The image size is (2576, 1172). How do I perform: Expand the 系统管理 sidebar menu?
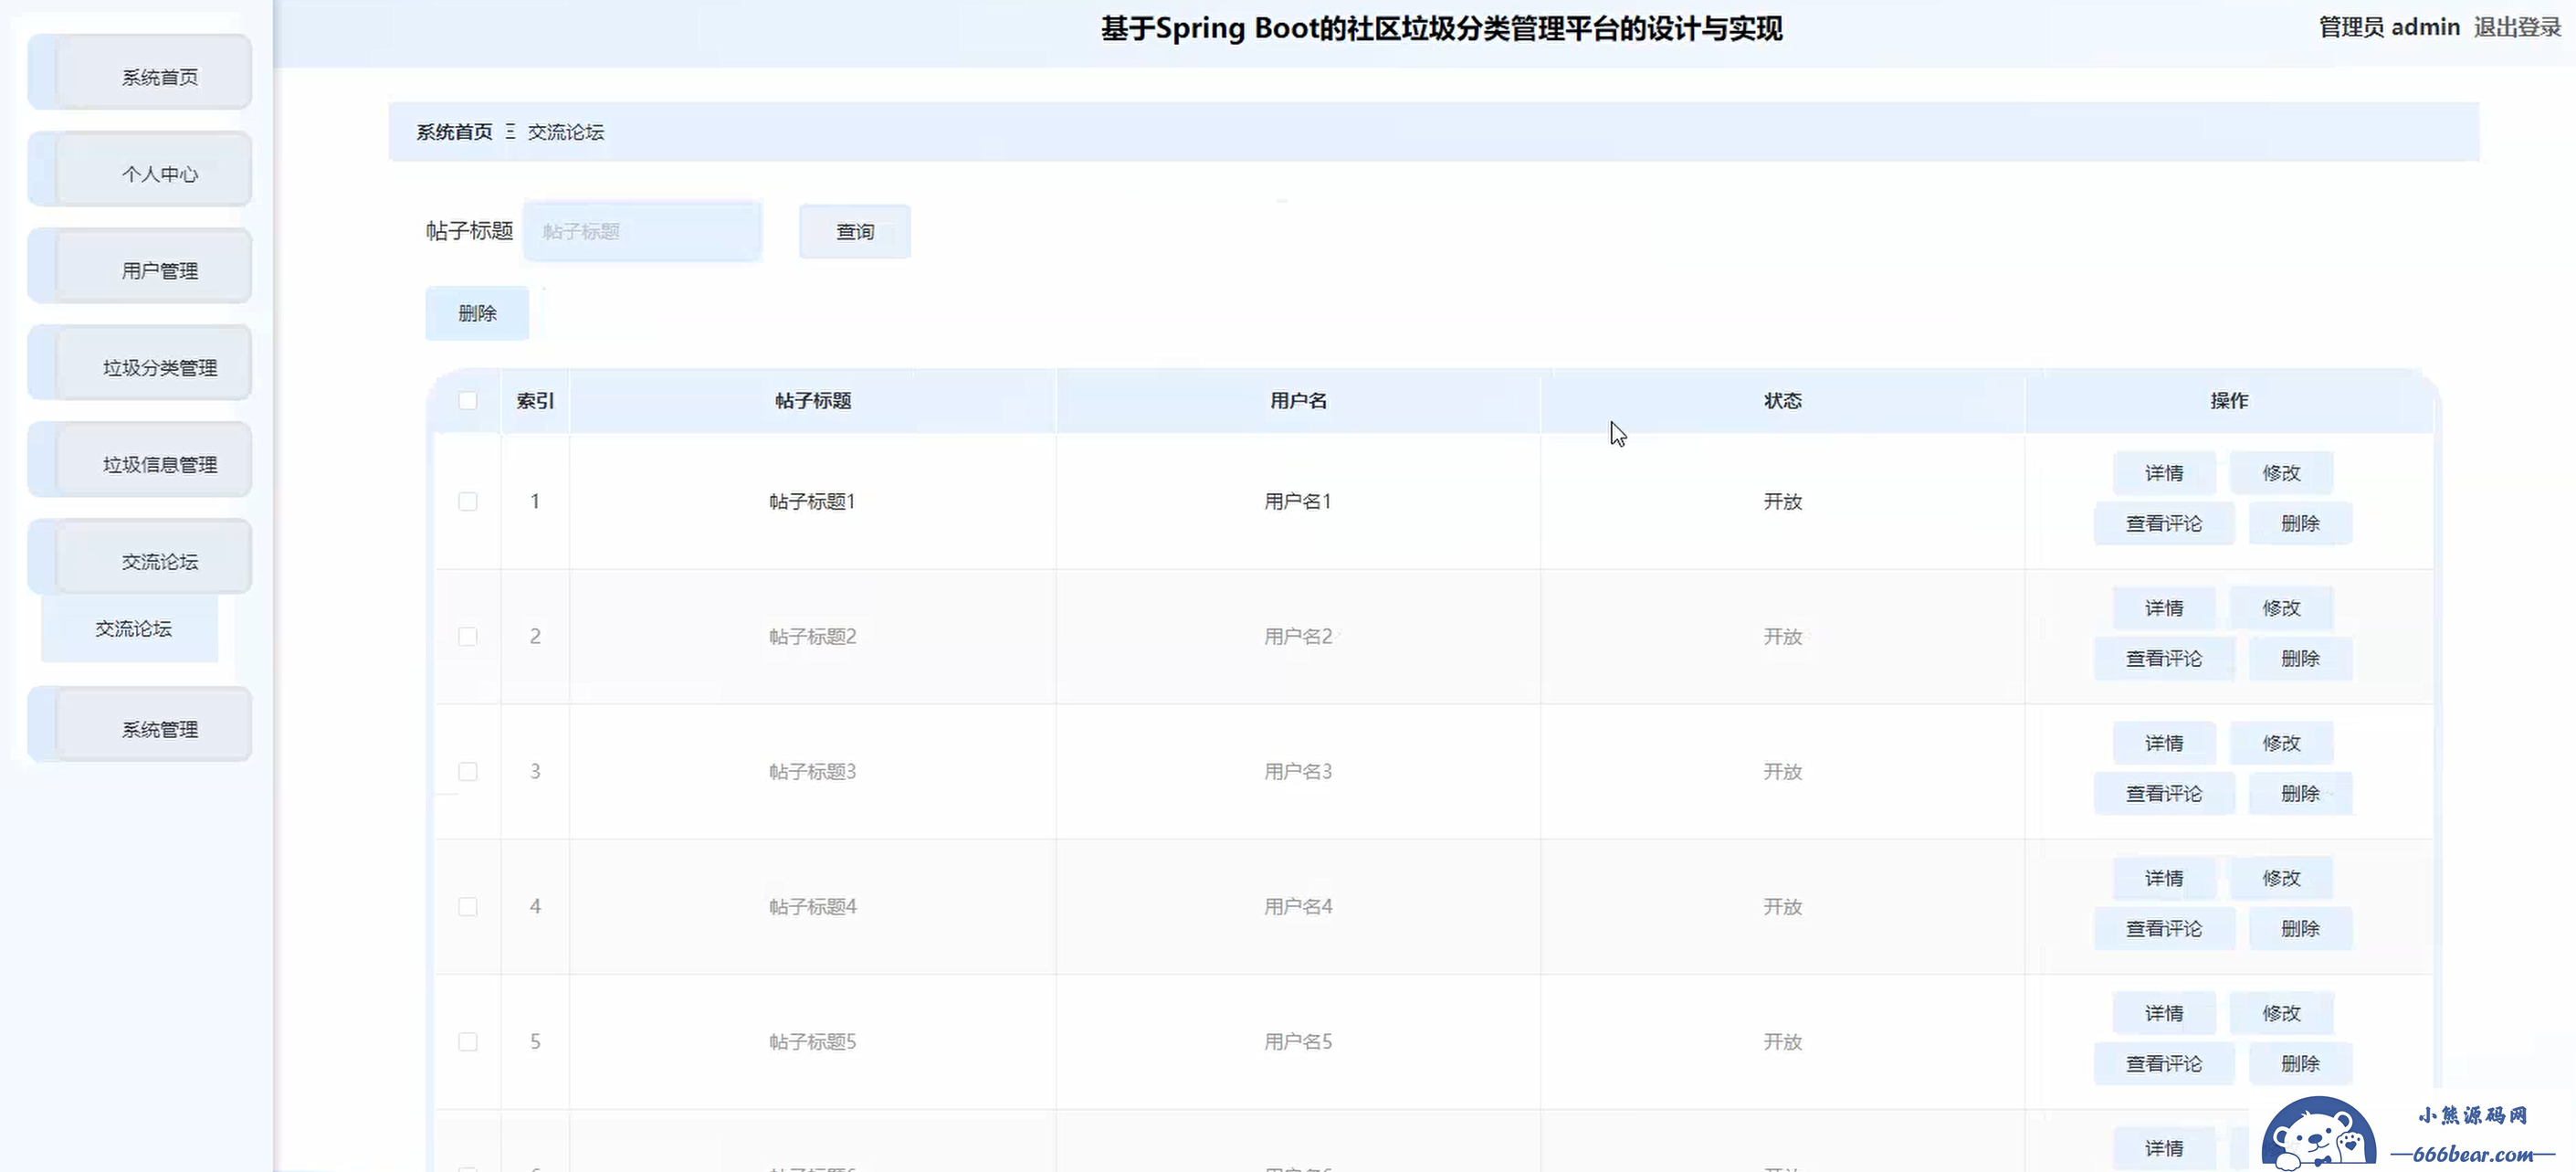140,726
